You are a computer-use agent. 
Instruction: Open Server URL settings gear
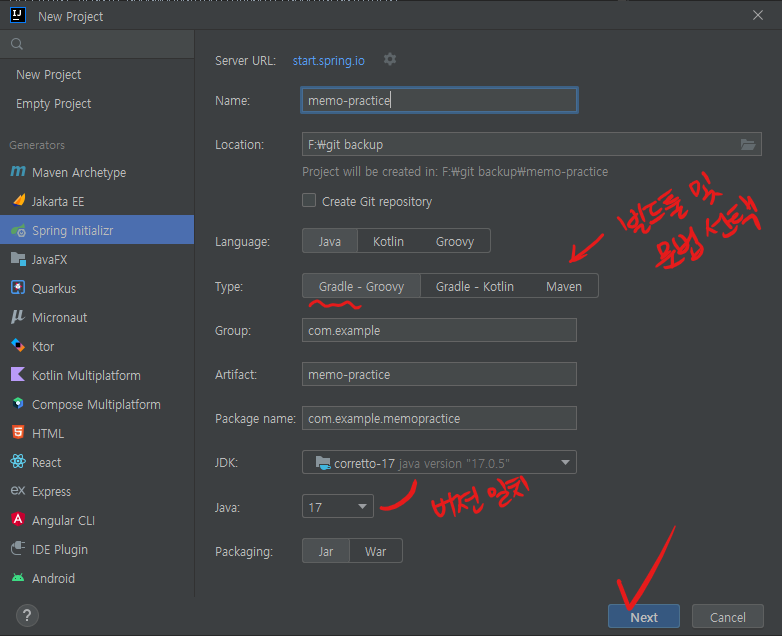390,60
